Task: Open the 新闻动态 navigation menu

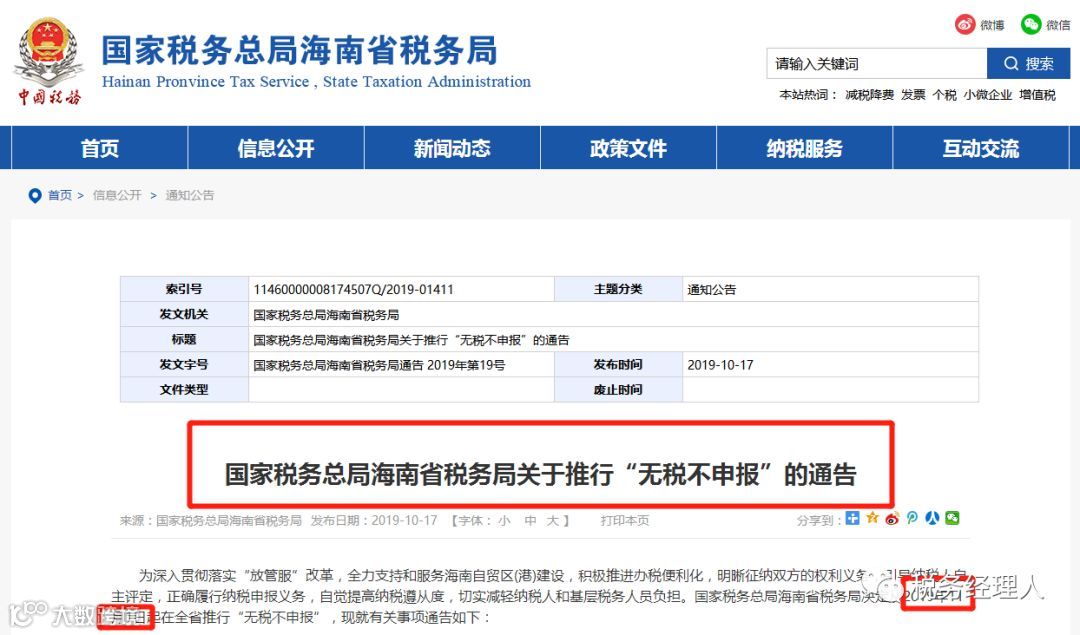Action: point(452,148)
